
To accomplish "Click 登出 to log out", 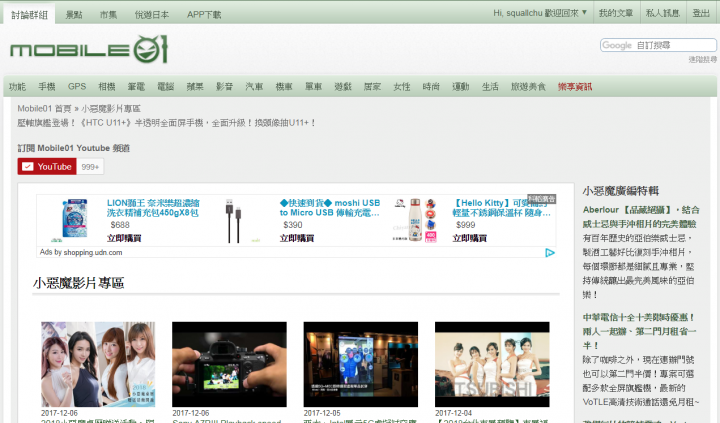I will click(701, 13).
